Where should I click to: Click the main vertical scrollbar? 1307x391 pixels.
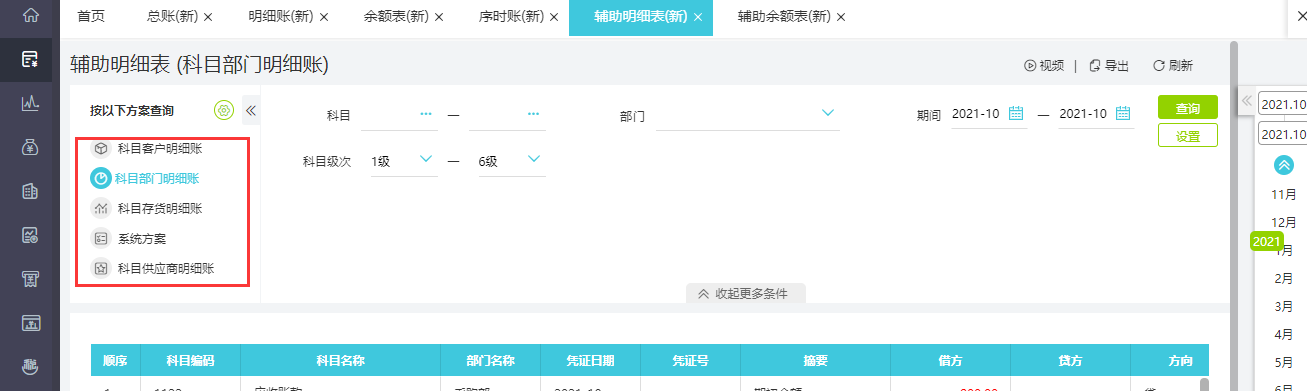(1234, 215)
